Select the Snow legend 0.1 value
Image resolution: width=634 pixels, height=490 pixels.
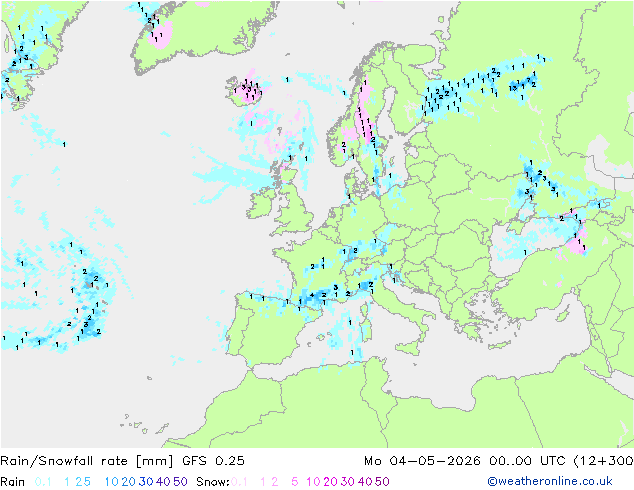[x=239, y=482]
